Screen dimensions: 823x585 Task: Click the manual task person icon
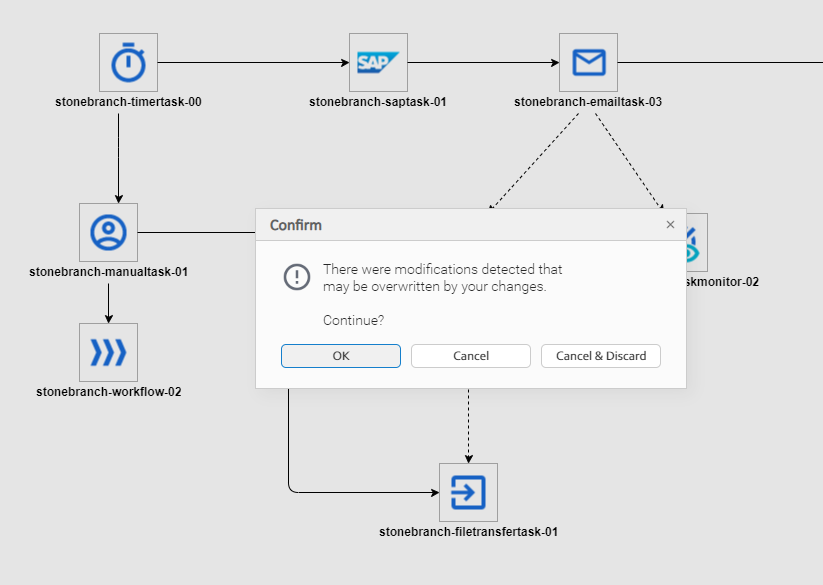pyautogui.click(x=108, y=233)
